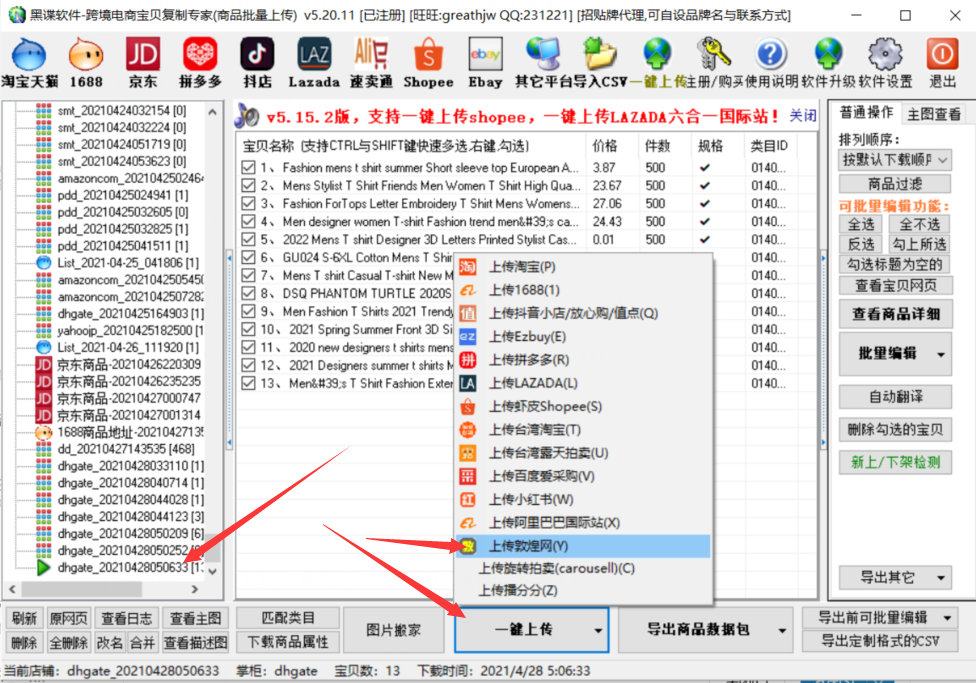Open the Ebay toolbar icon
Viewport: 976px width, 683px height.
coord(485,62)
